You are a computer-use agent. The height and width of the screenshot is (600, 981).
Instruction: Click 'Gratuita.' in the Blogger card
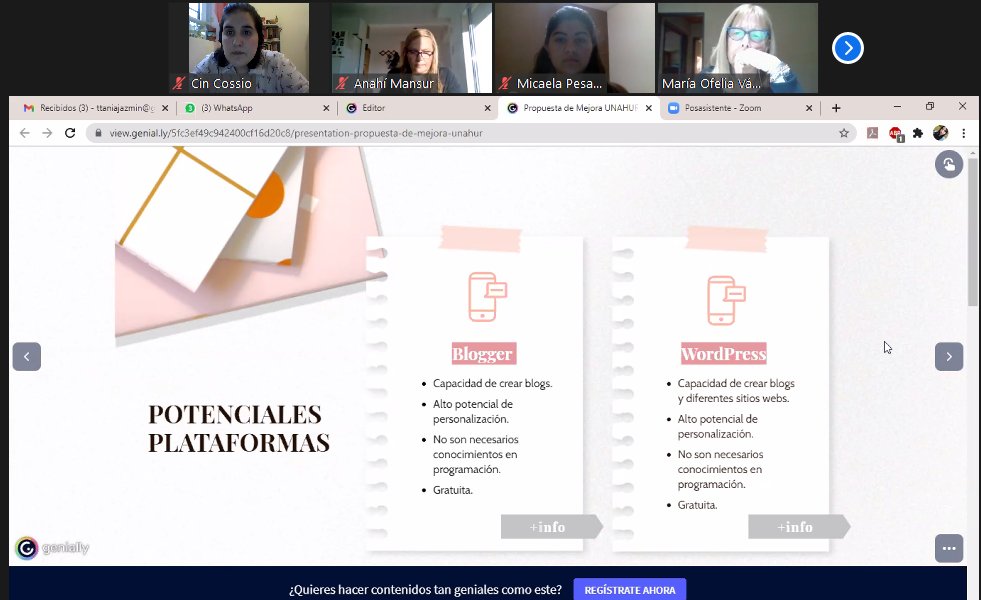(453, 490)
